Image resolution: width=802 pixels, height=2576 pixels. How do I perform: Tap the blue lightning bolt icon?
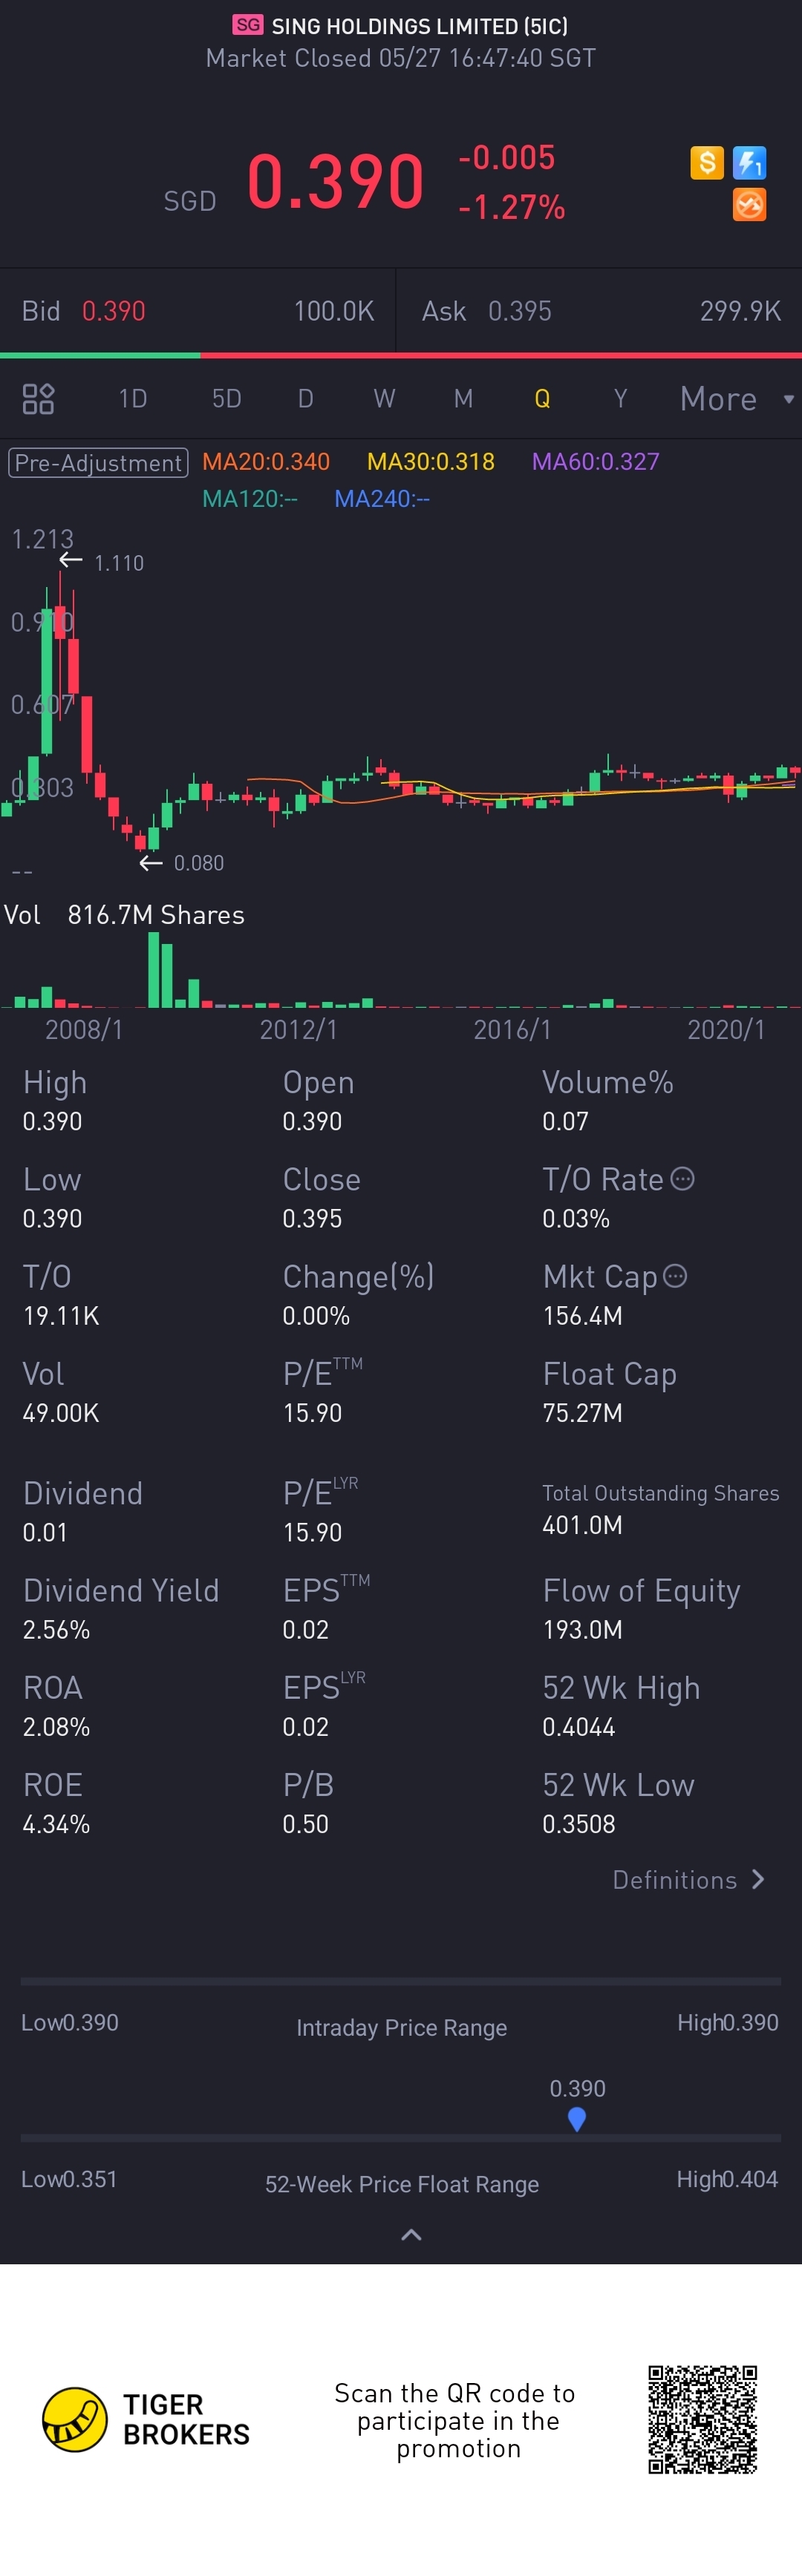[x=749, y=162]
